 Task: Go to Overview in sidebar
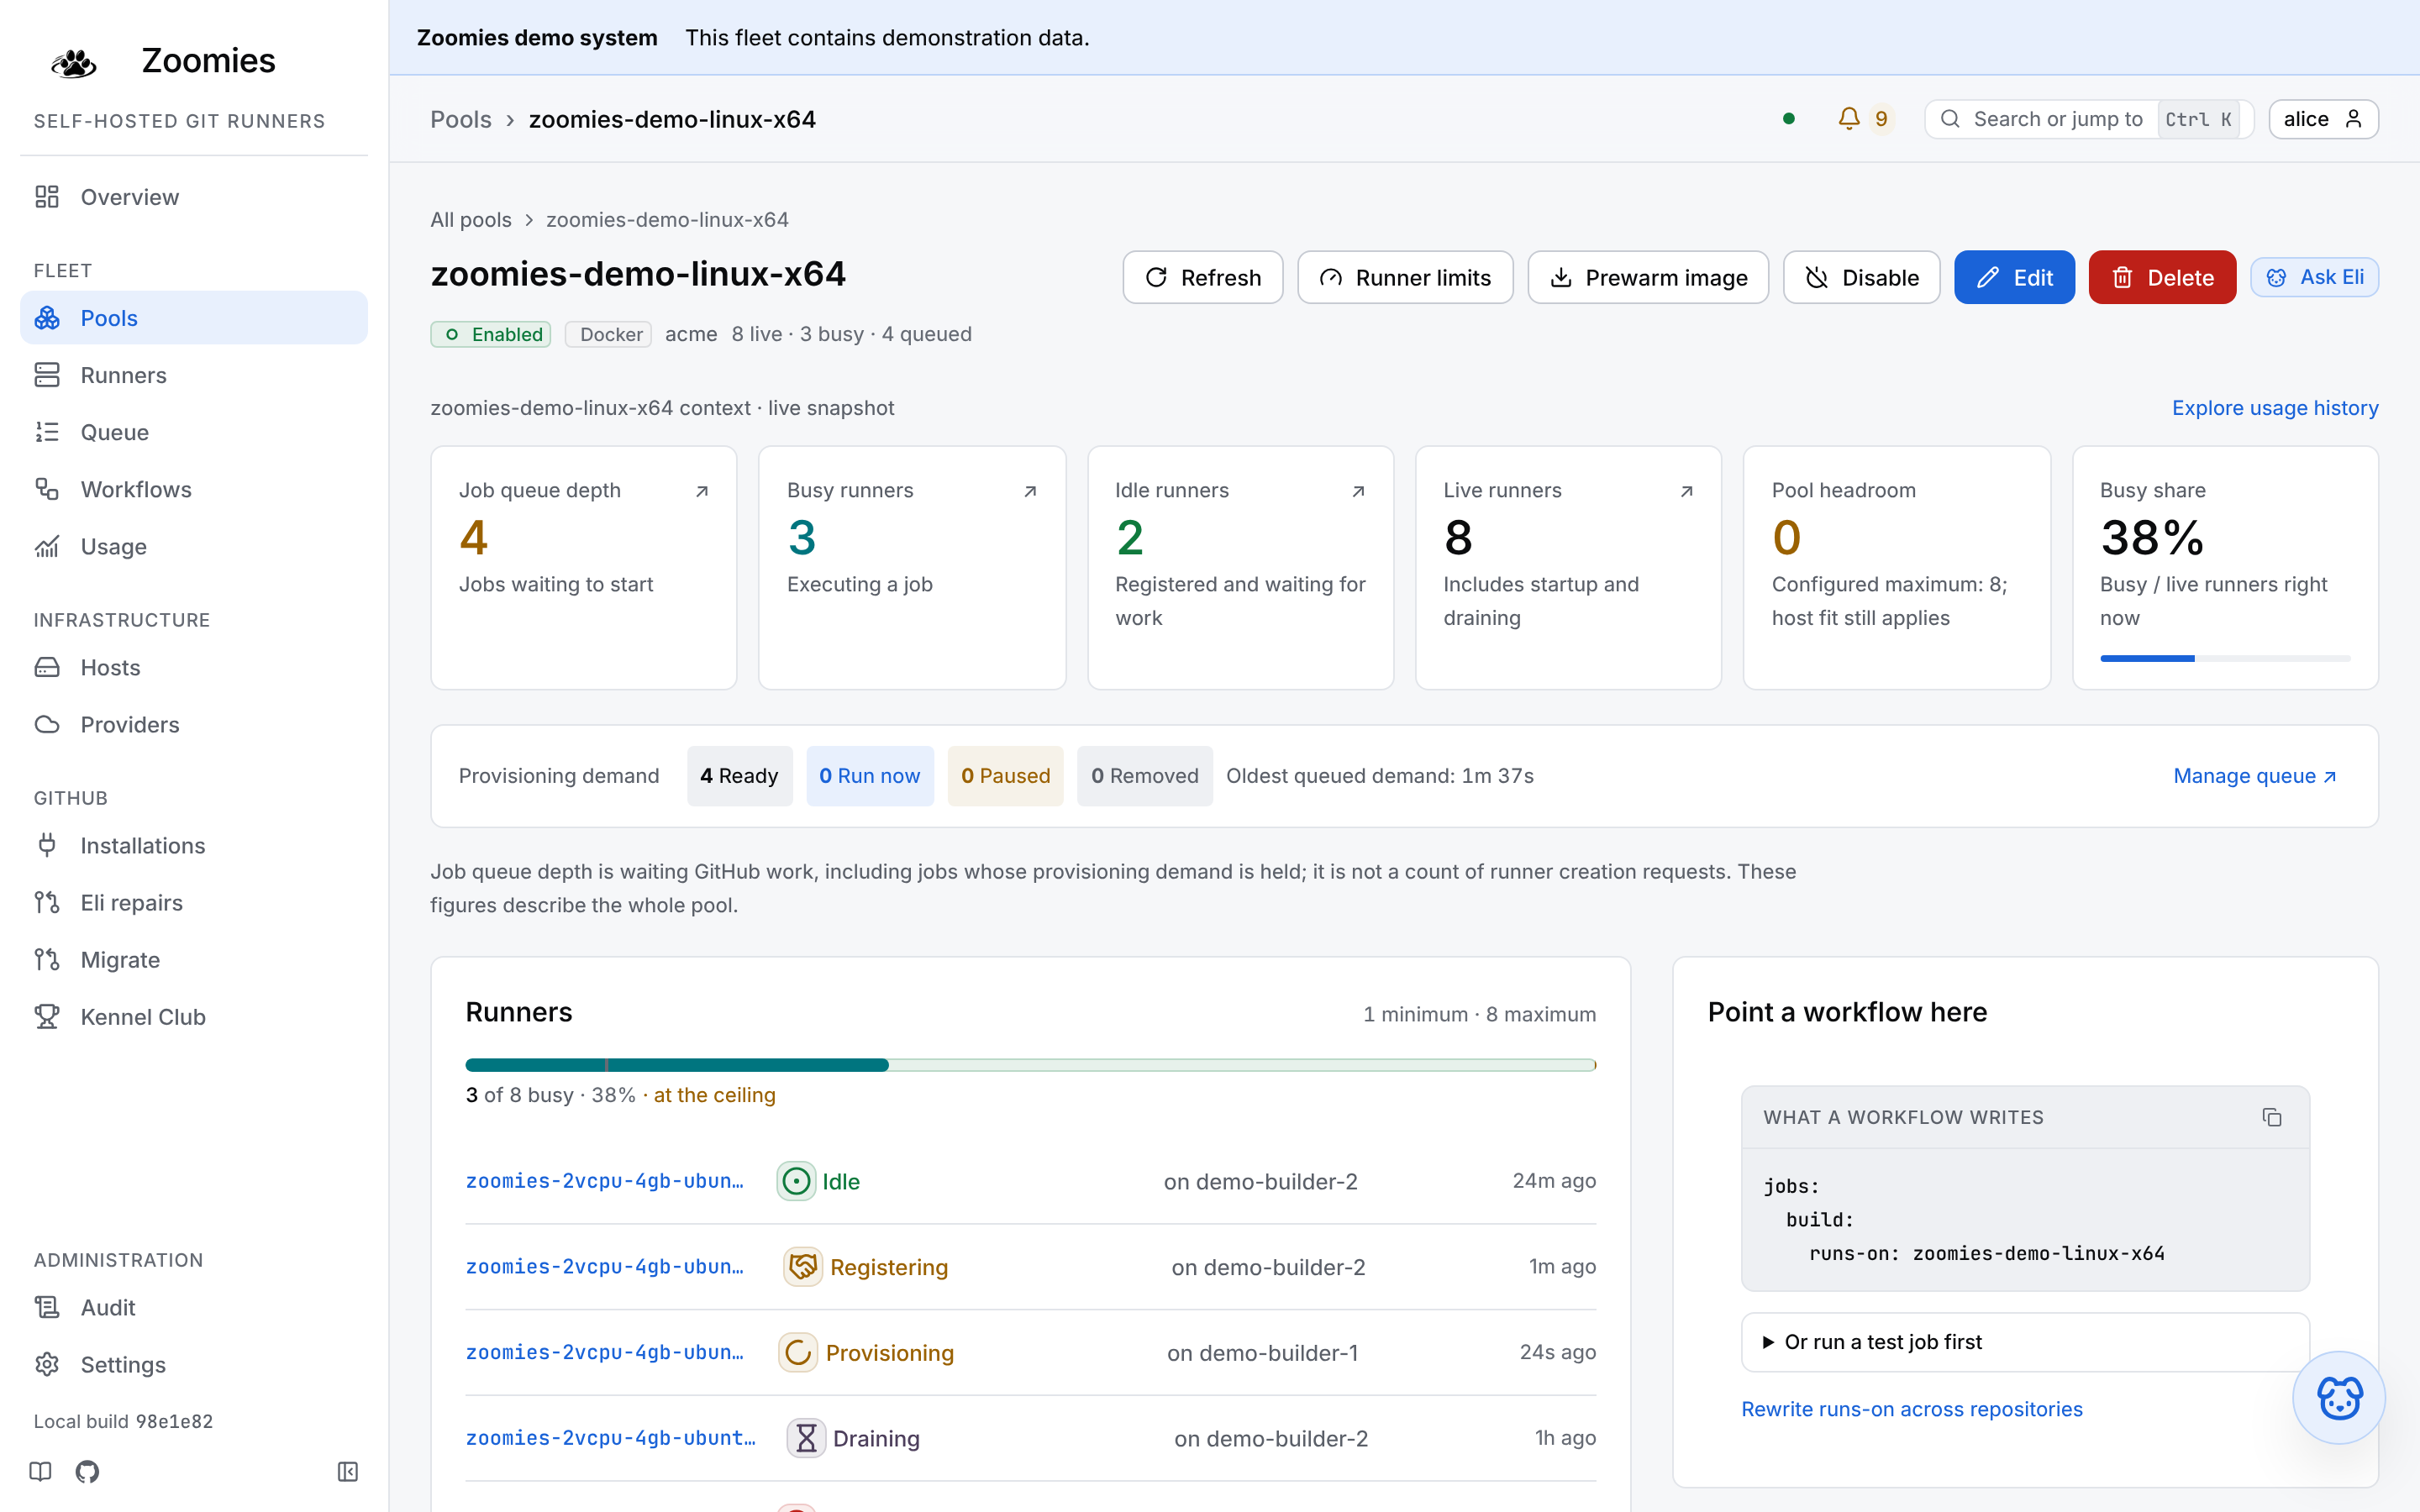[194, 197]
